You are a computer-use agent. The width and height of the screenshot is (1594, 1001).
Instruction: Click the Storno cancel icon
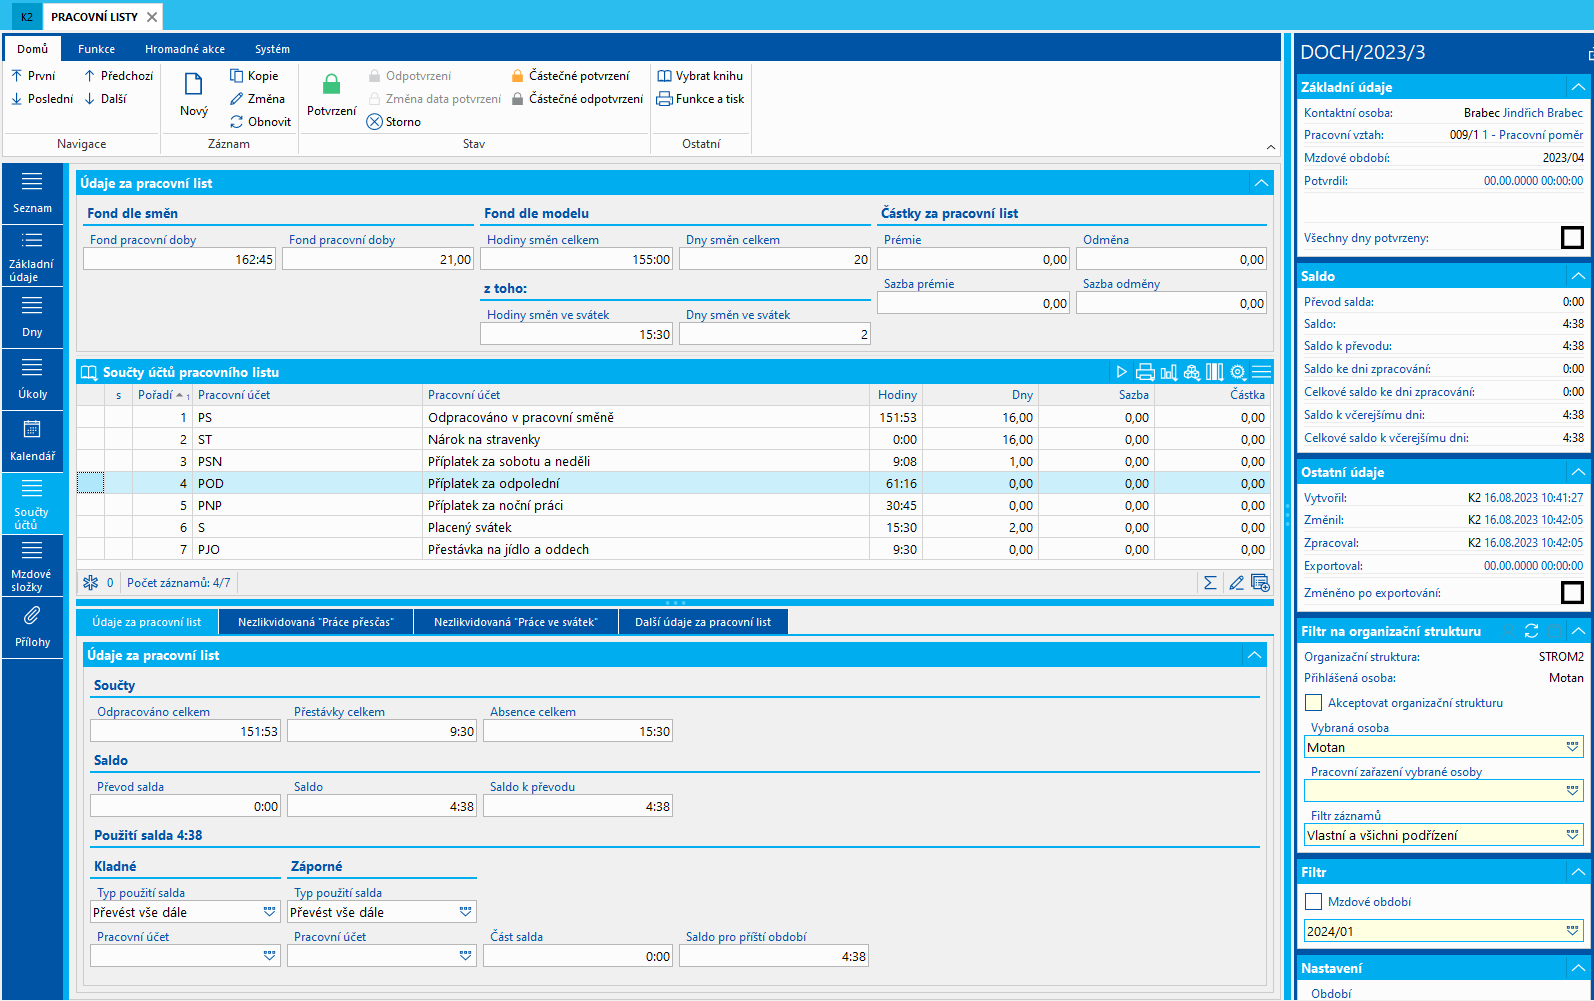coord(375,122)
